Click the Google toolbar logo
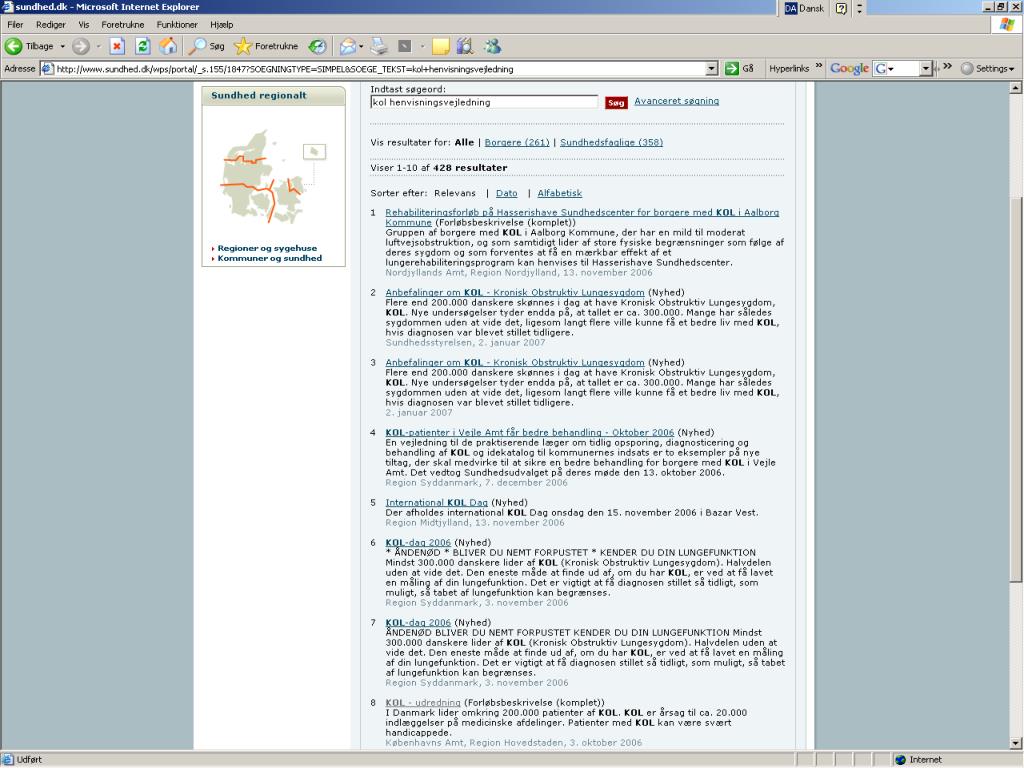Image resolution: width=1024 pixels, height=768 pixels. pos(849,69)
